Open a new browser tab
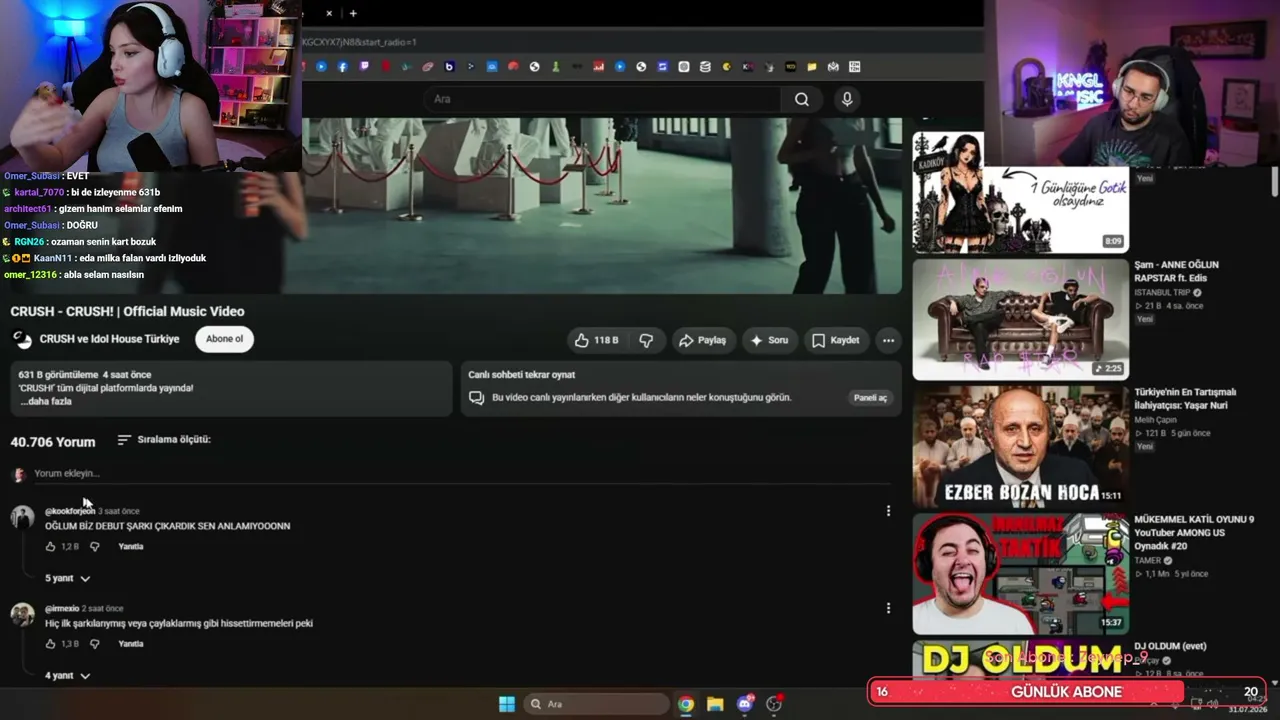Screen dimensions: 1280x720 [x=353, y=13]
